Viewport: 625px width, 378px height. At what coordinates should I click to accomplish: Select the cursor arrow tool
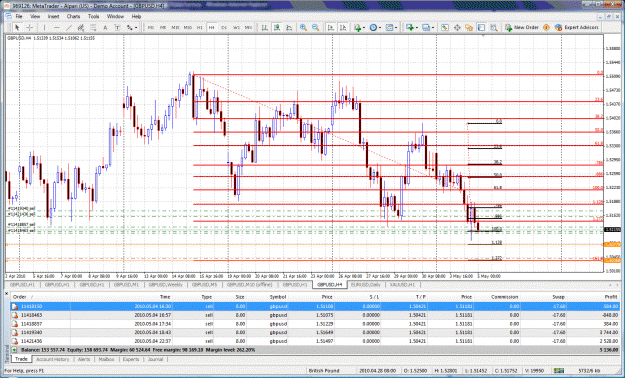pyautogui.click(x=17, y=28)
